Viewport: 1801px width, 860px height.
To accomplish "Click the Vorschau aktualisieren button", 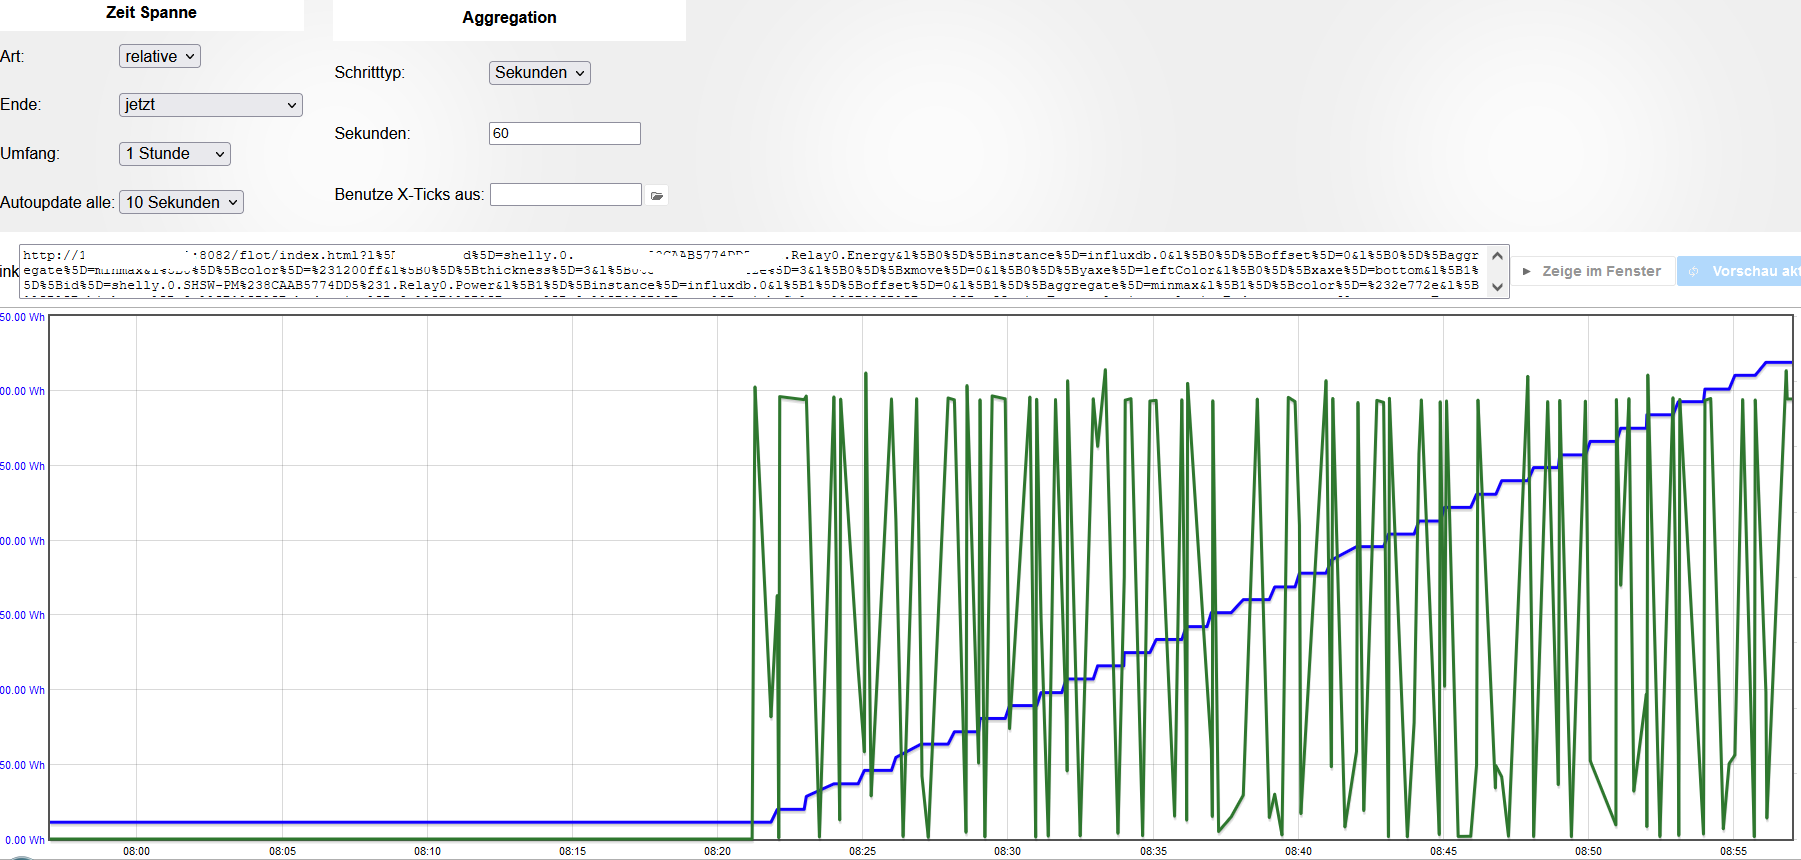I will tap(1739, 271).
